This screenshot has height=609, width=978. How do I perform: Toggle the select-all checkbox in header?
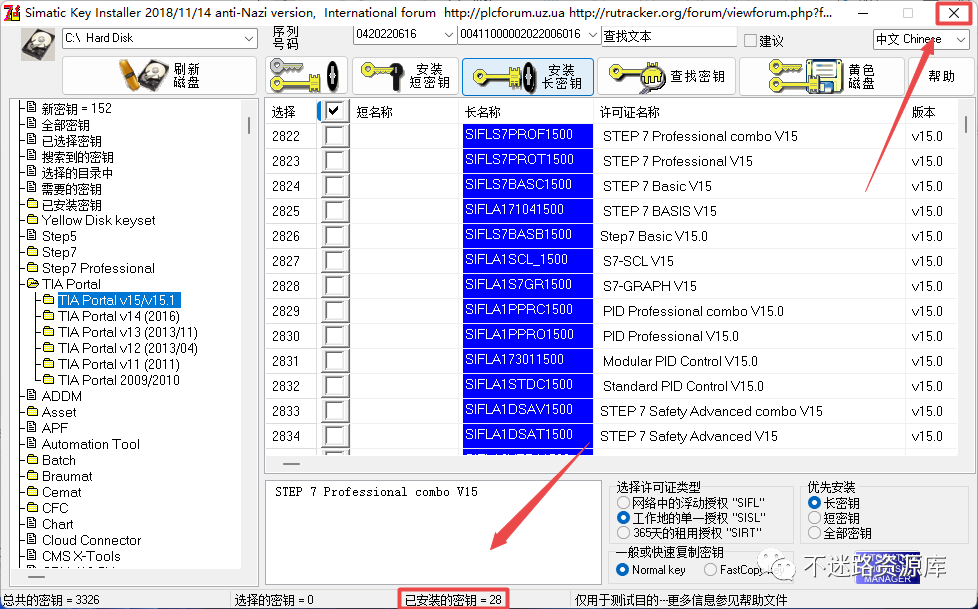334,111
